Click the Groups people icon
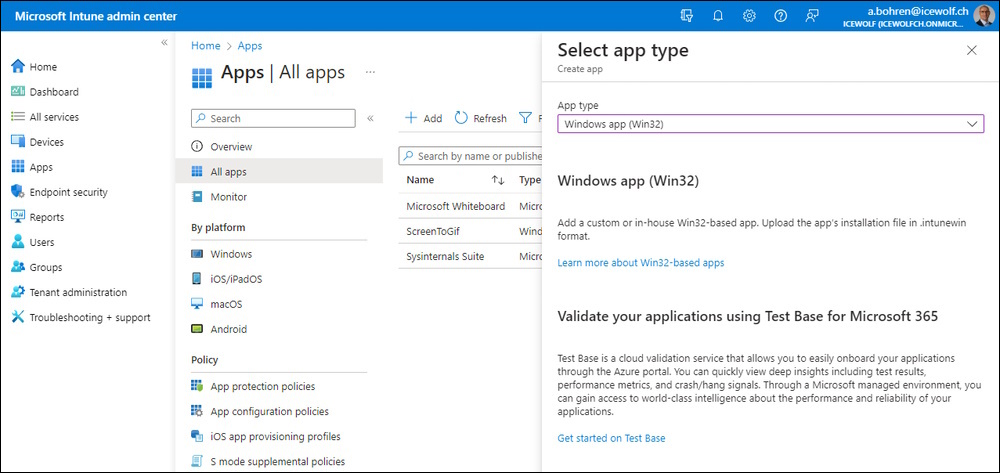The image size is (1000, 473). [x=18, y=267]
